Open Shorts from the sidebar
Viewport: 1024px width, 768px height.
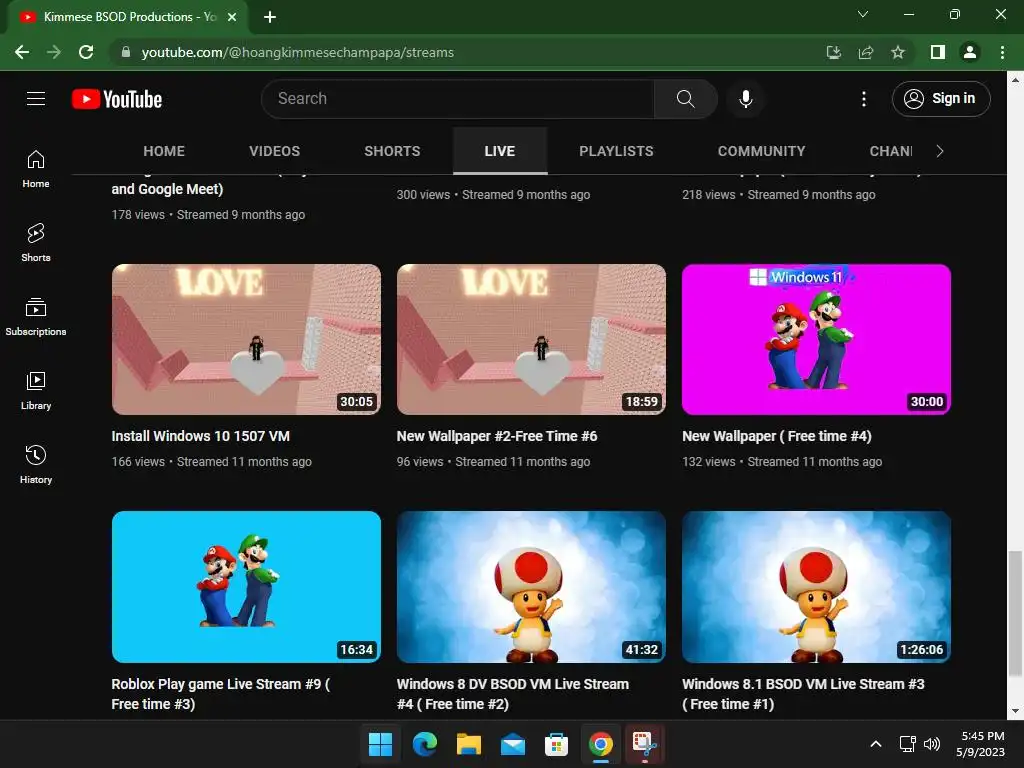tap(36, 243)
